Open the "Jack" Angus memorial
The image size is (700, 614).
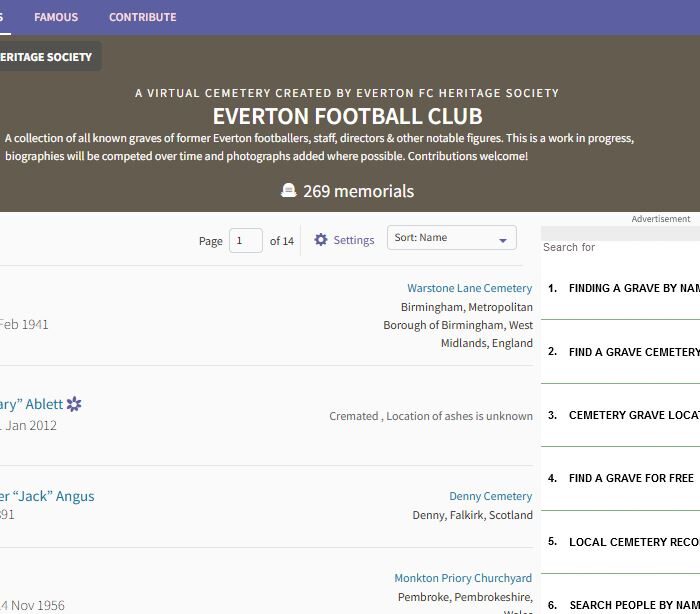click(47, 496)
